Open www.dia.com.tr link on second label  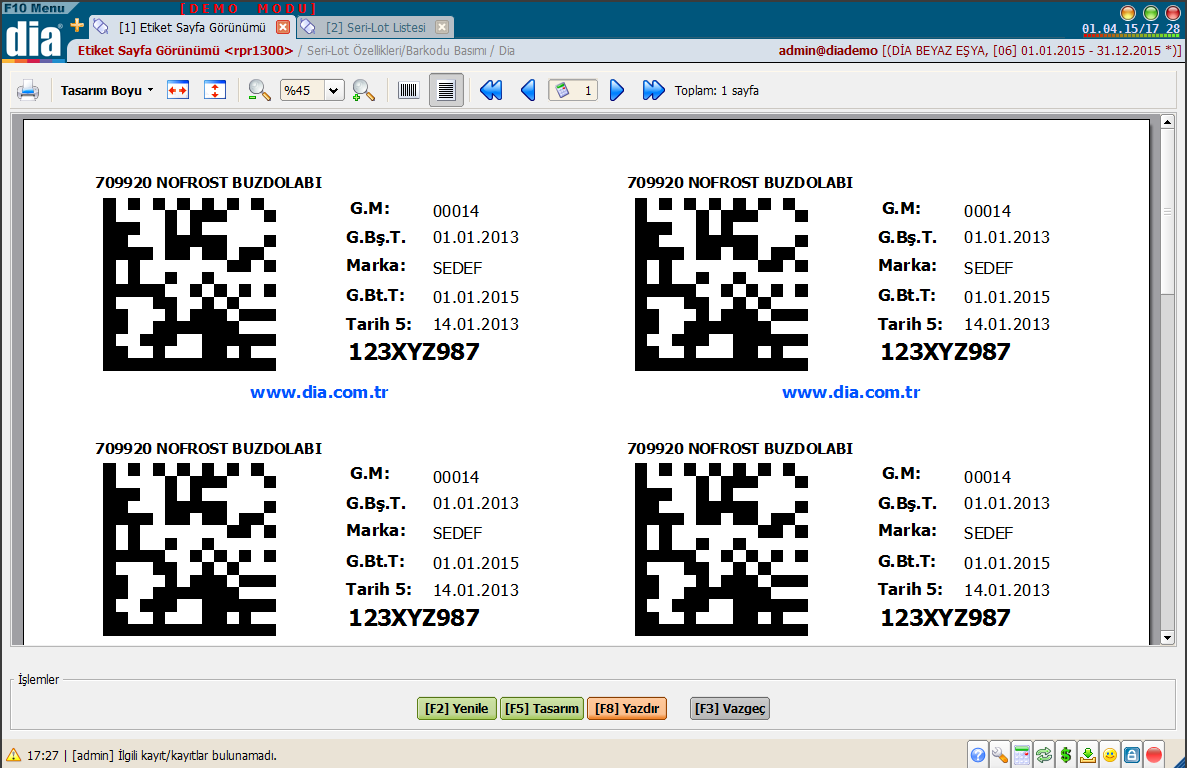click(x=851, y=393)
